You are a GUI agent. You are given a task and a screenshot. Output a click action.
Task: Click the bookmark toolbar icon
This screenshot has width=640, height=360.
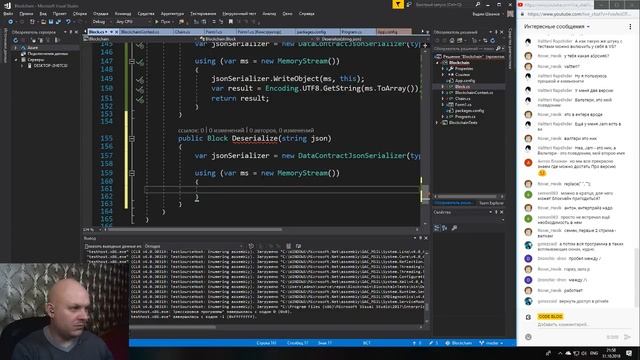231,22
